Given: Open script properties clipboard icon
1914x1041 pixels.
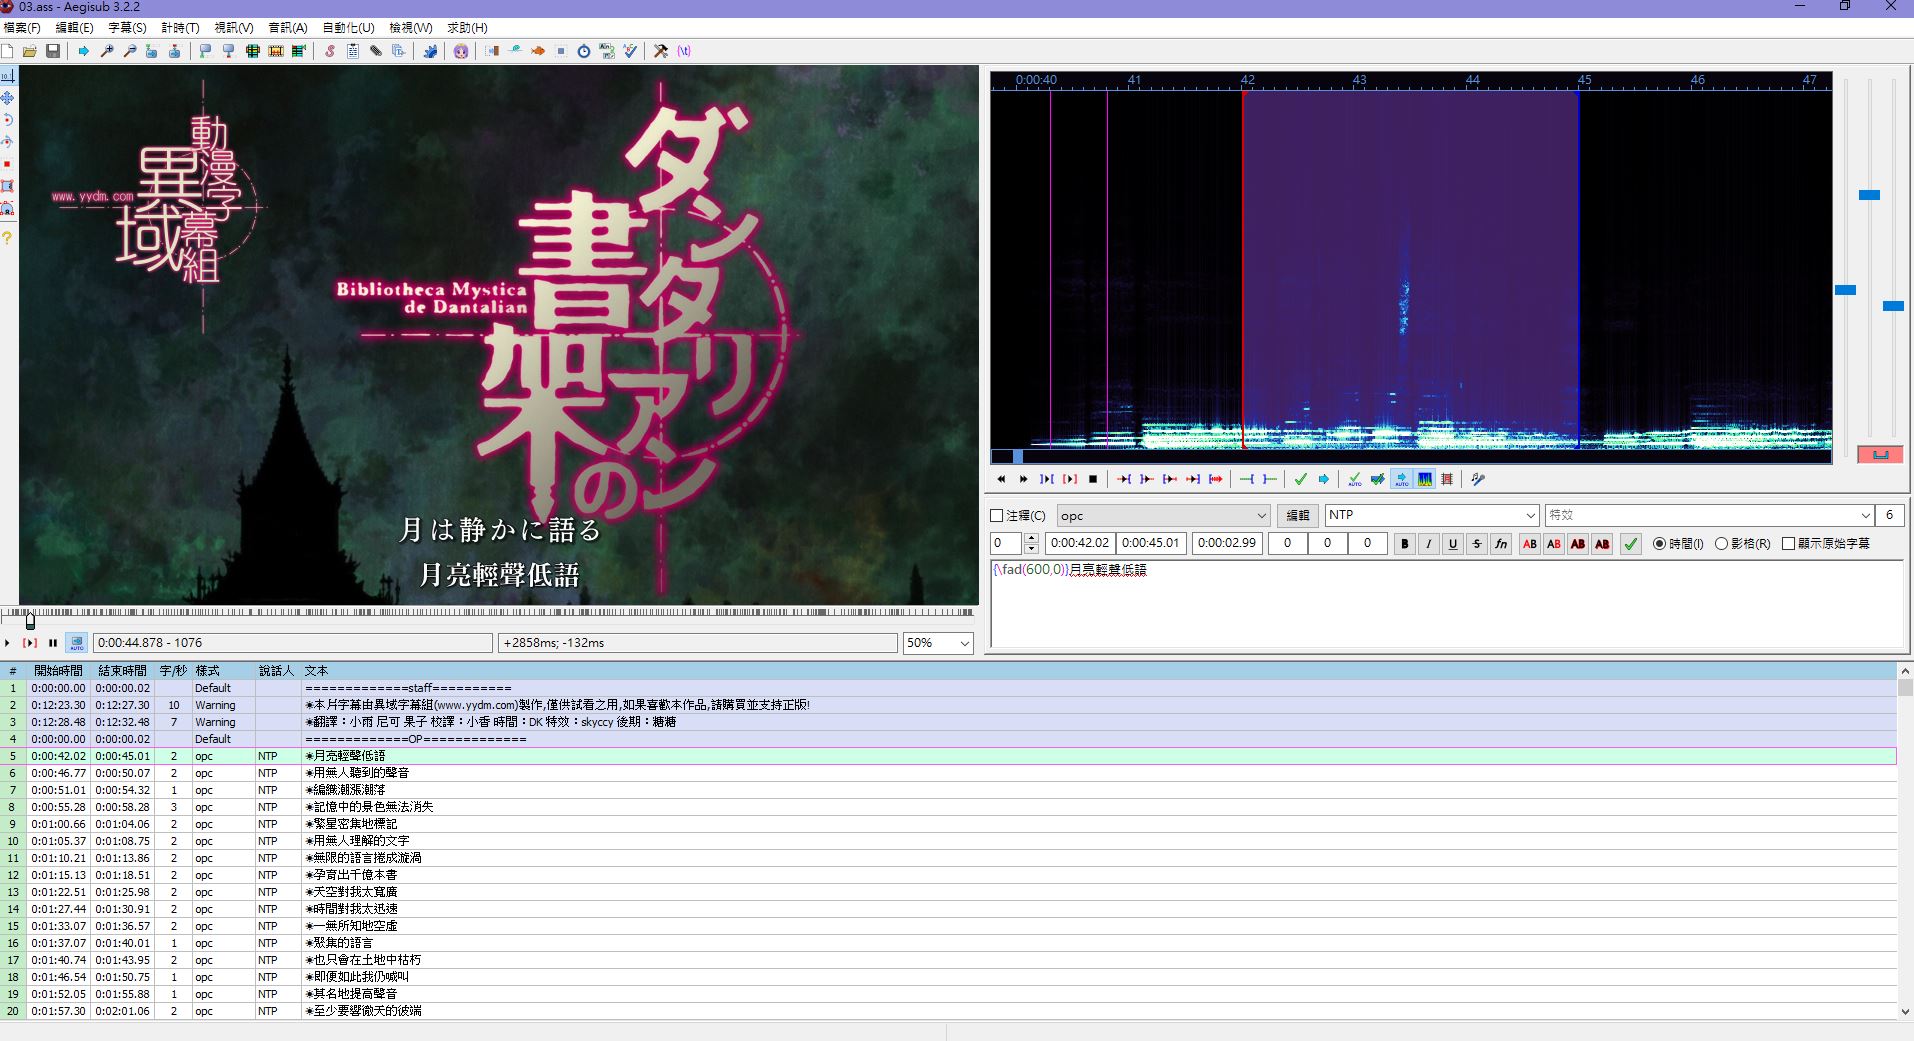Looking at the screenshot, I should pyautogui.click(x=353, y=51).
